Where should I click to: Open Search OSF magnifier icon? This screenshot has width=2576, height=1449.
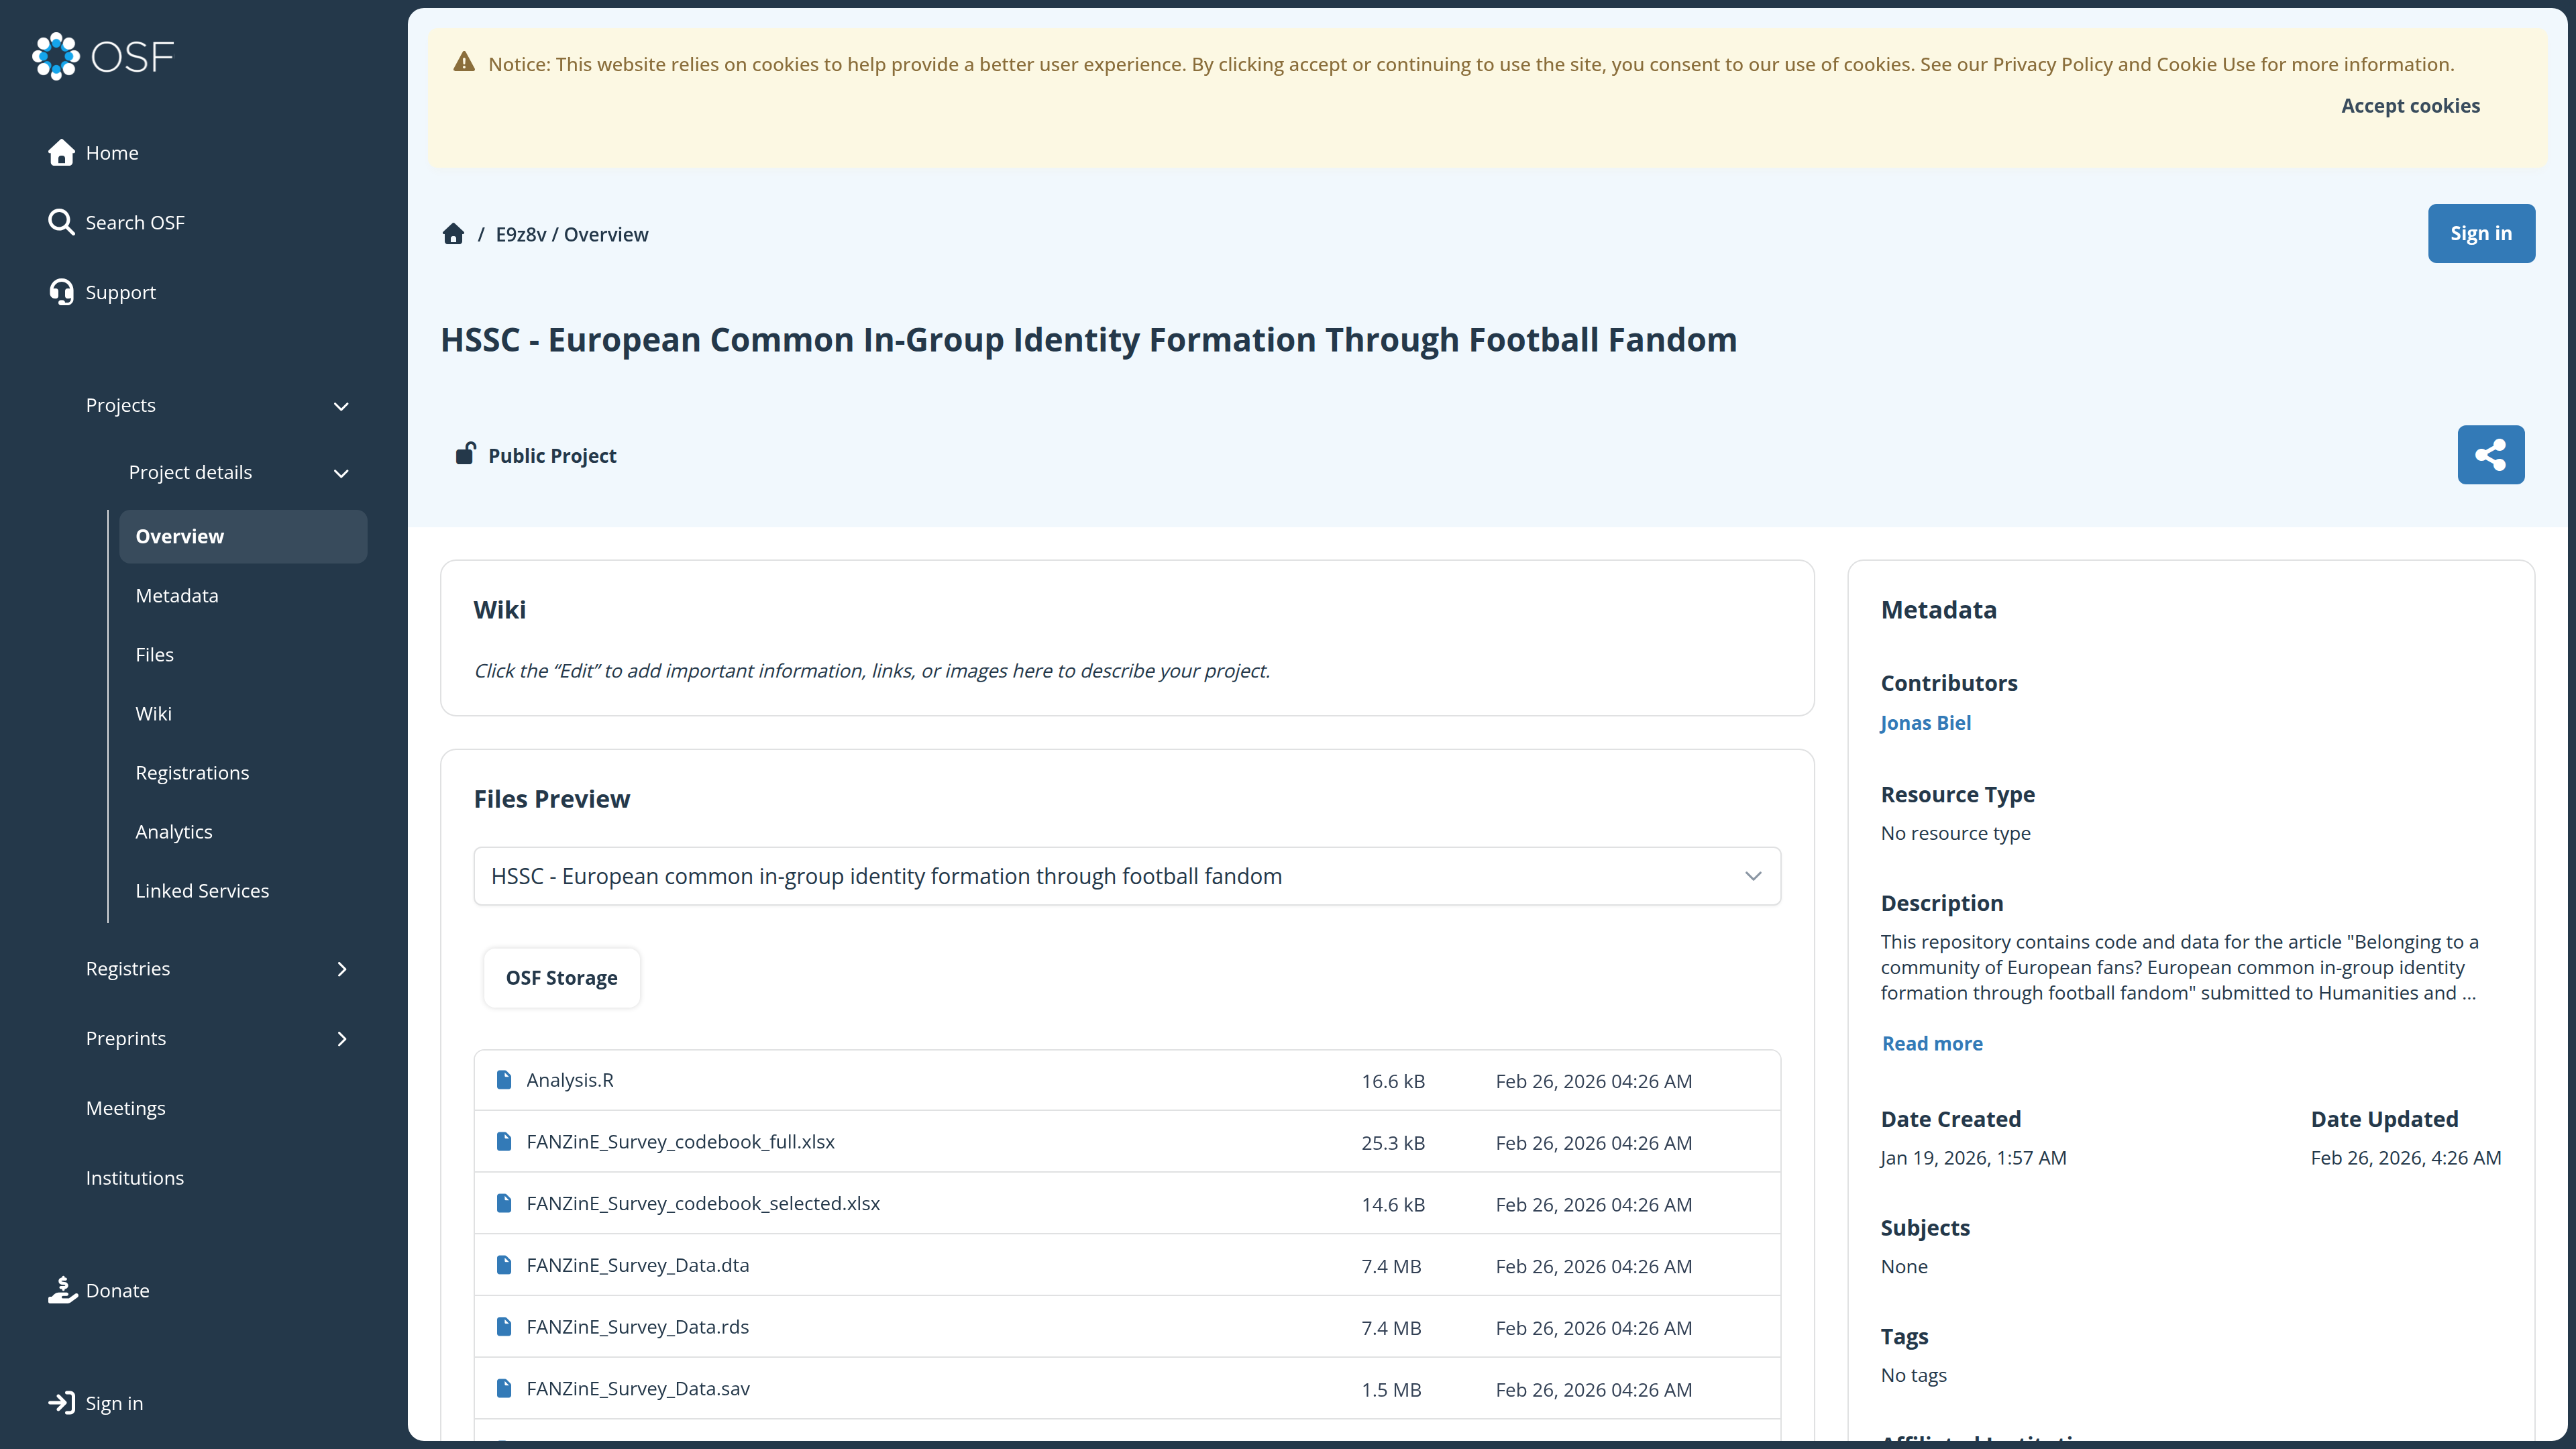(61, 222)
